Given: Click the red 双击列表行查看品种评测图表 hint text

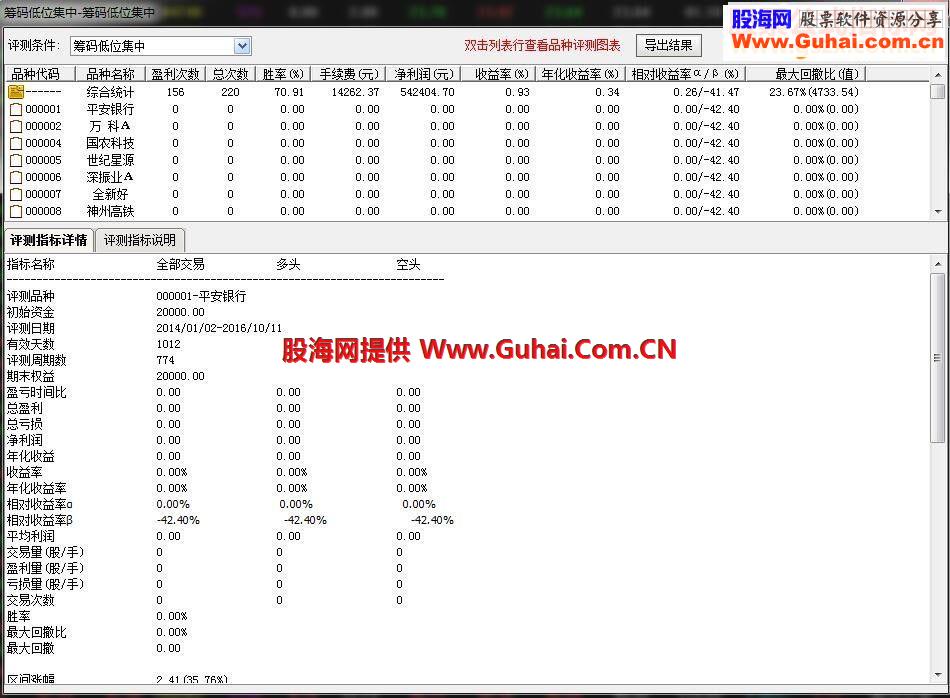Looking at the screenshot, I should pos(542,45).
